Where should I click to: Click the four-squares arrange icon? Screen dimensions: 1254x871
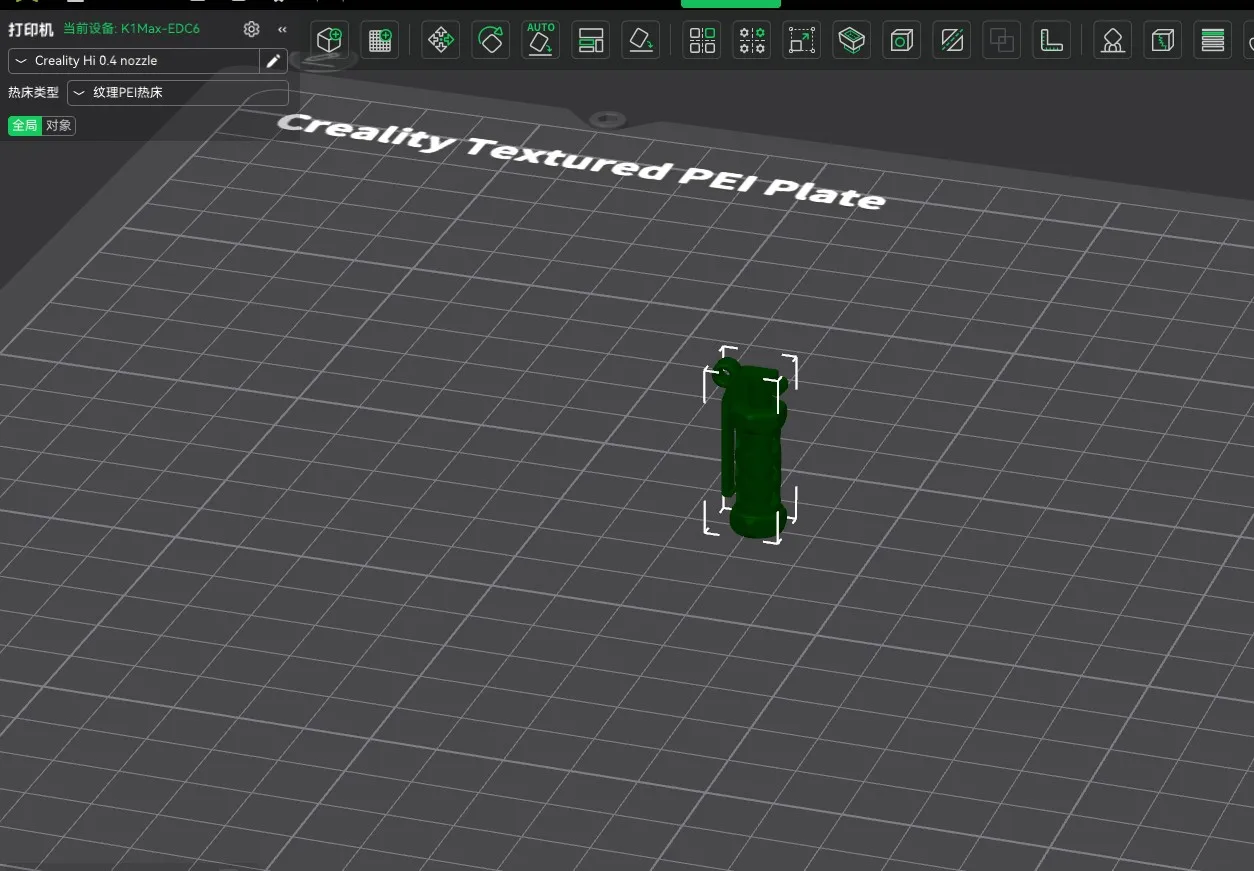[702, 40]
